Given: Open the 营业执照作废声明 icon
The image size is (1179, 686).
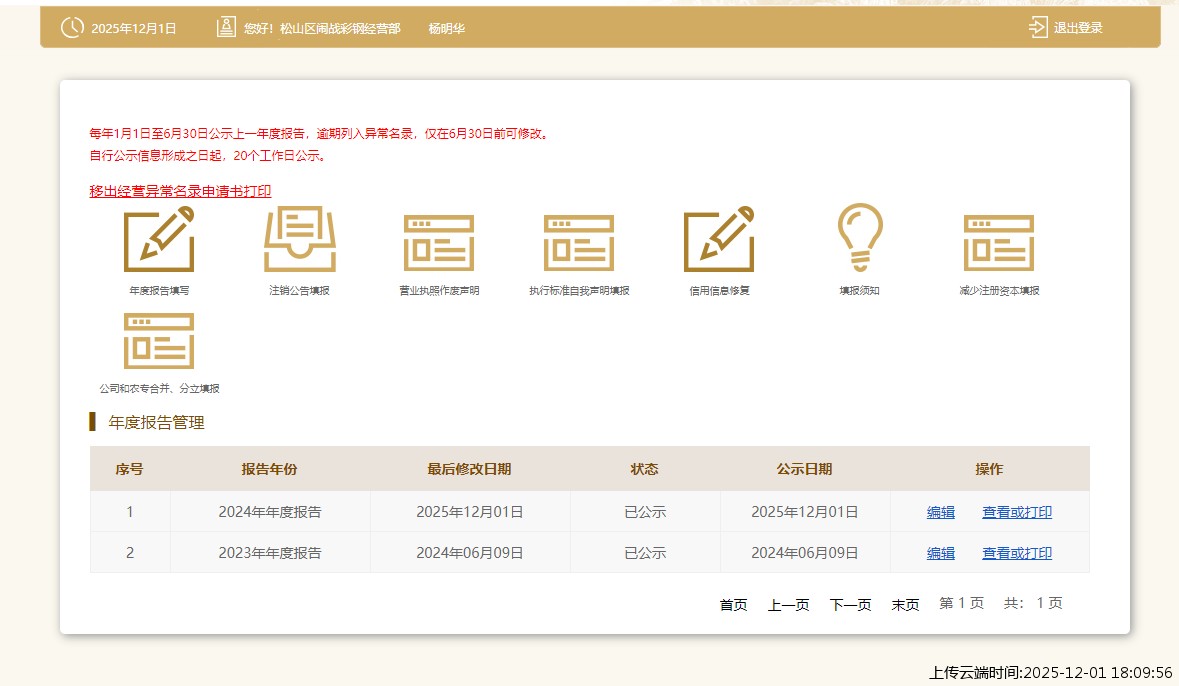Looking at the screenshot, I should pyautogui.click(x=439, y=242).
